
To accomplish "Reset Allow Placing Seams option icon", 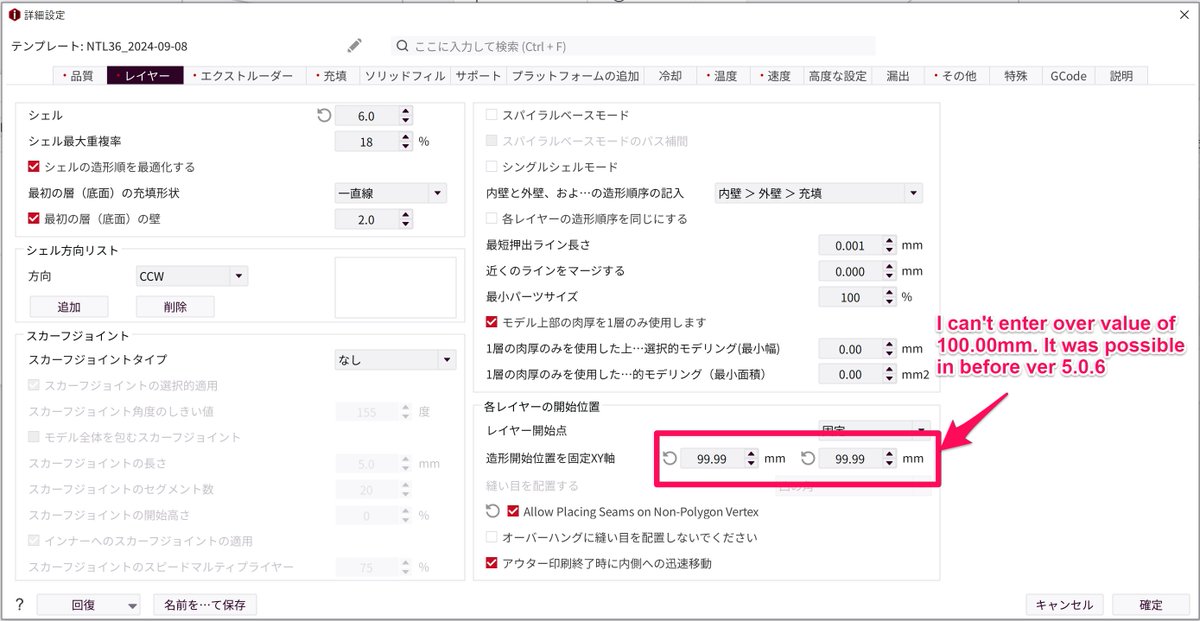I will click(x=493, y=511).
